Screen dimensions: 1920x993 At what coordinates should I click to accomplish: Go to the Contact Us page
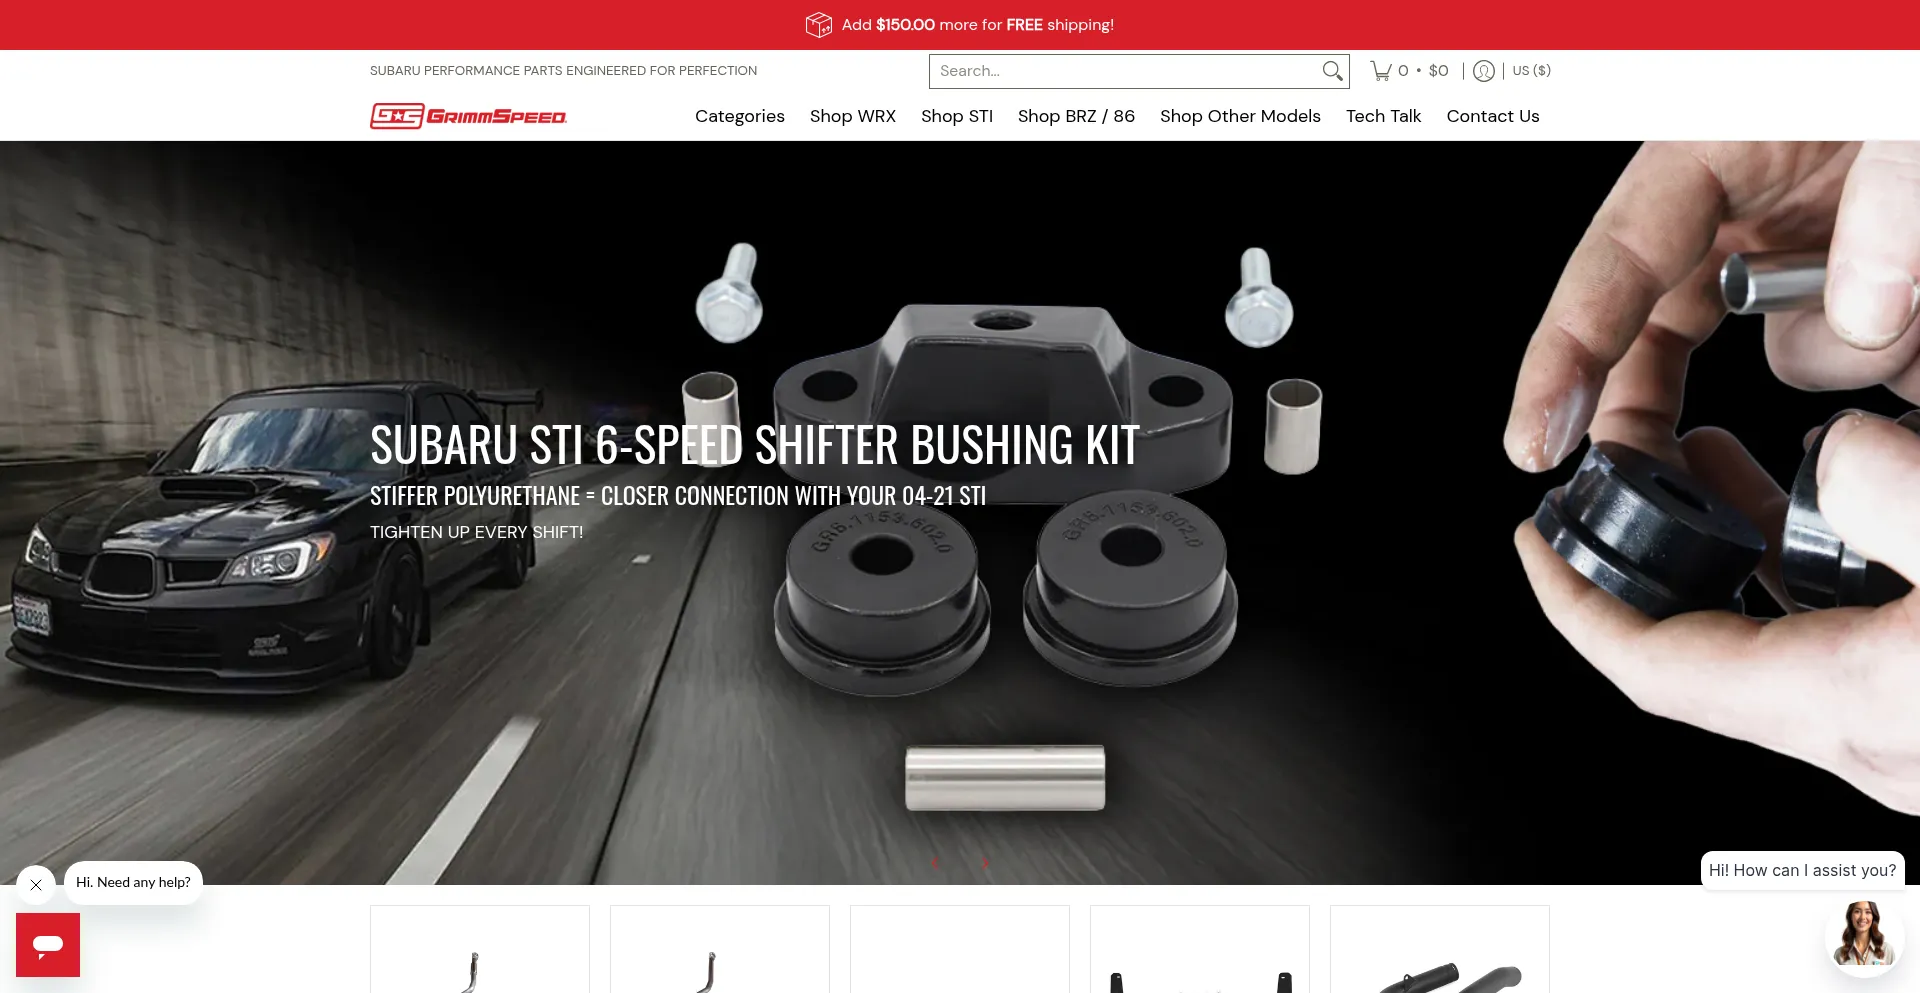click(x=1493, y=116)
